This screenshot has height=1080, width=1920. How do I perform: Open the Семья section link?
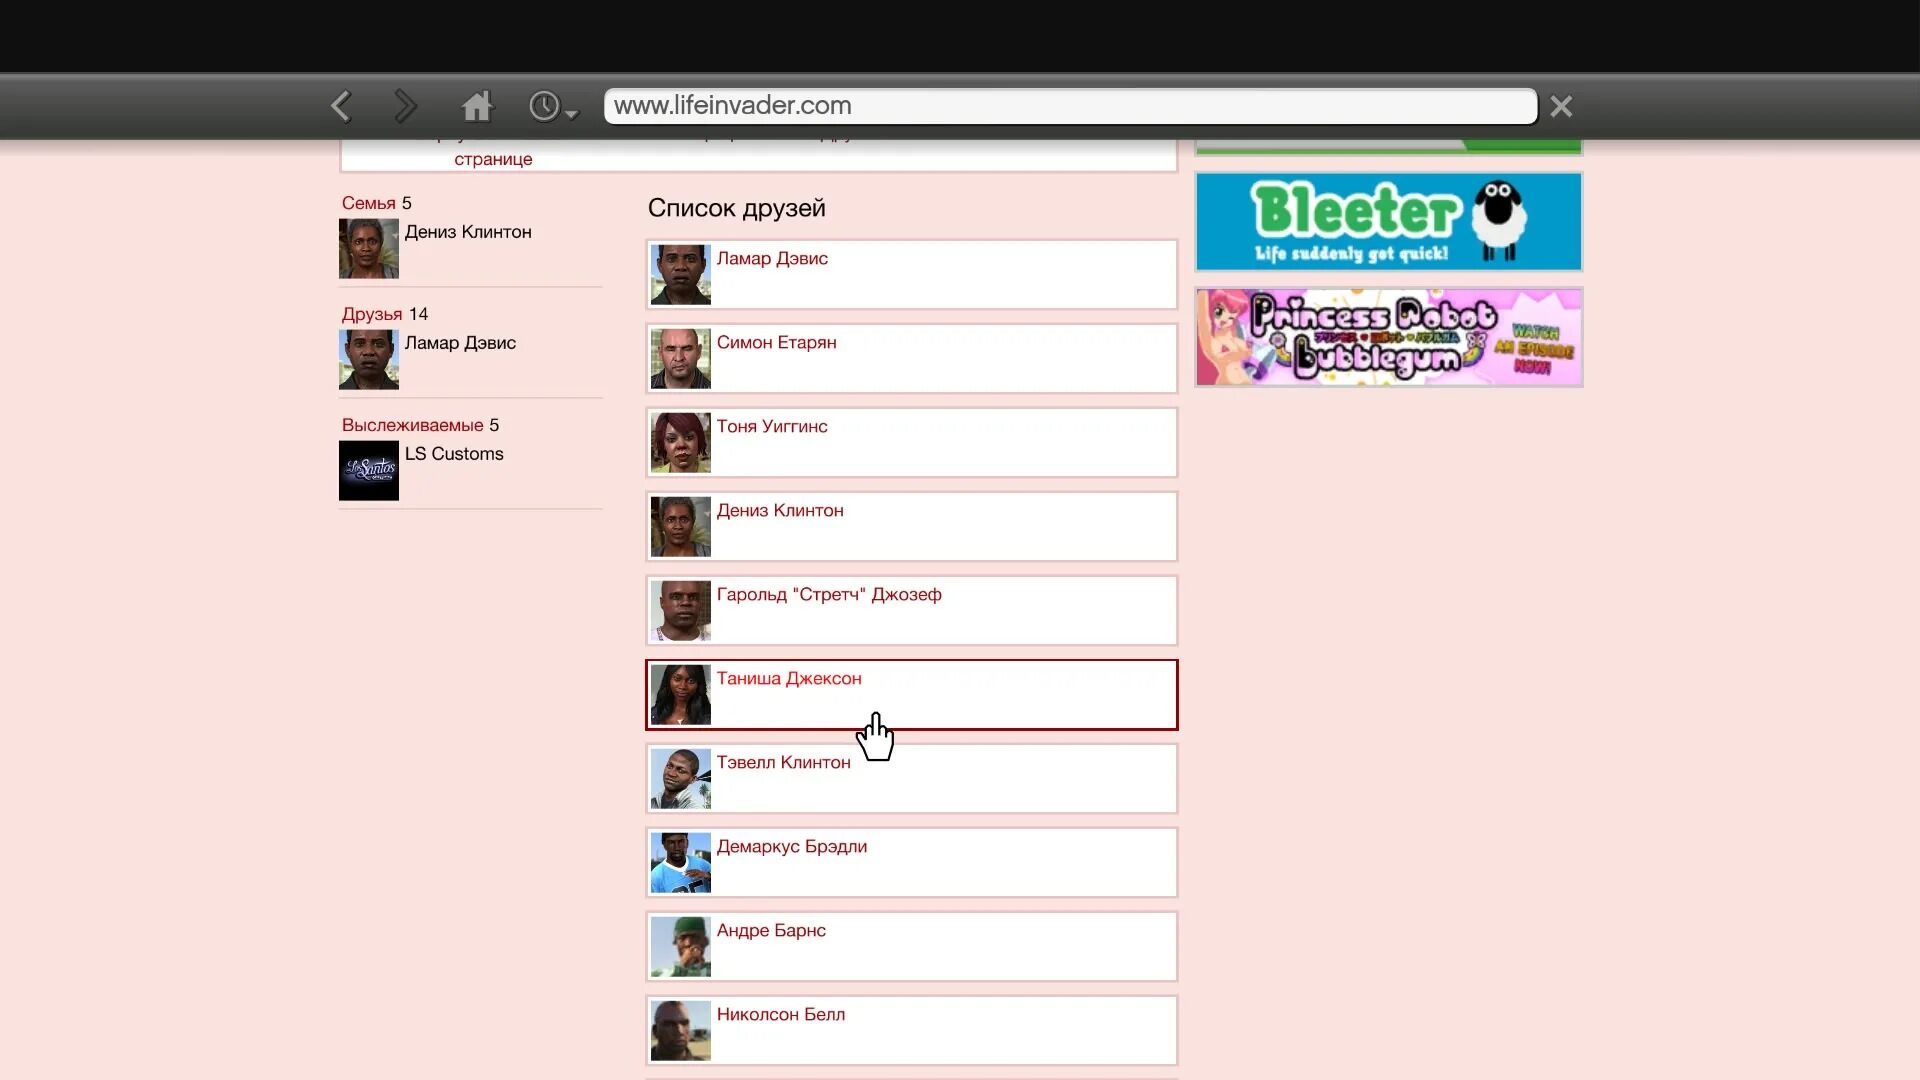368,203
